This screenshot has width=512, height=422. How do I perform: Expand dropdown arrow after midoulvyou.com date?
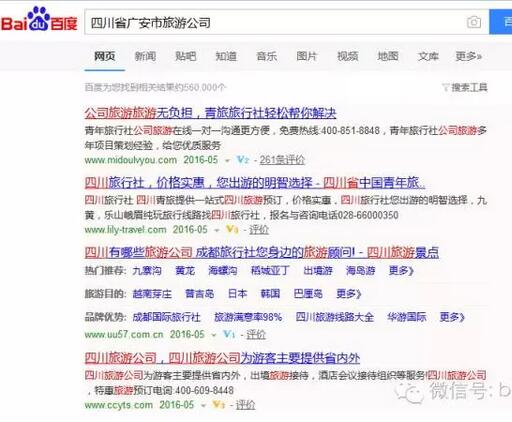(227, 161)
